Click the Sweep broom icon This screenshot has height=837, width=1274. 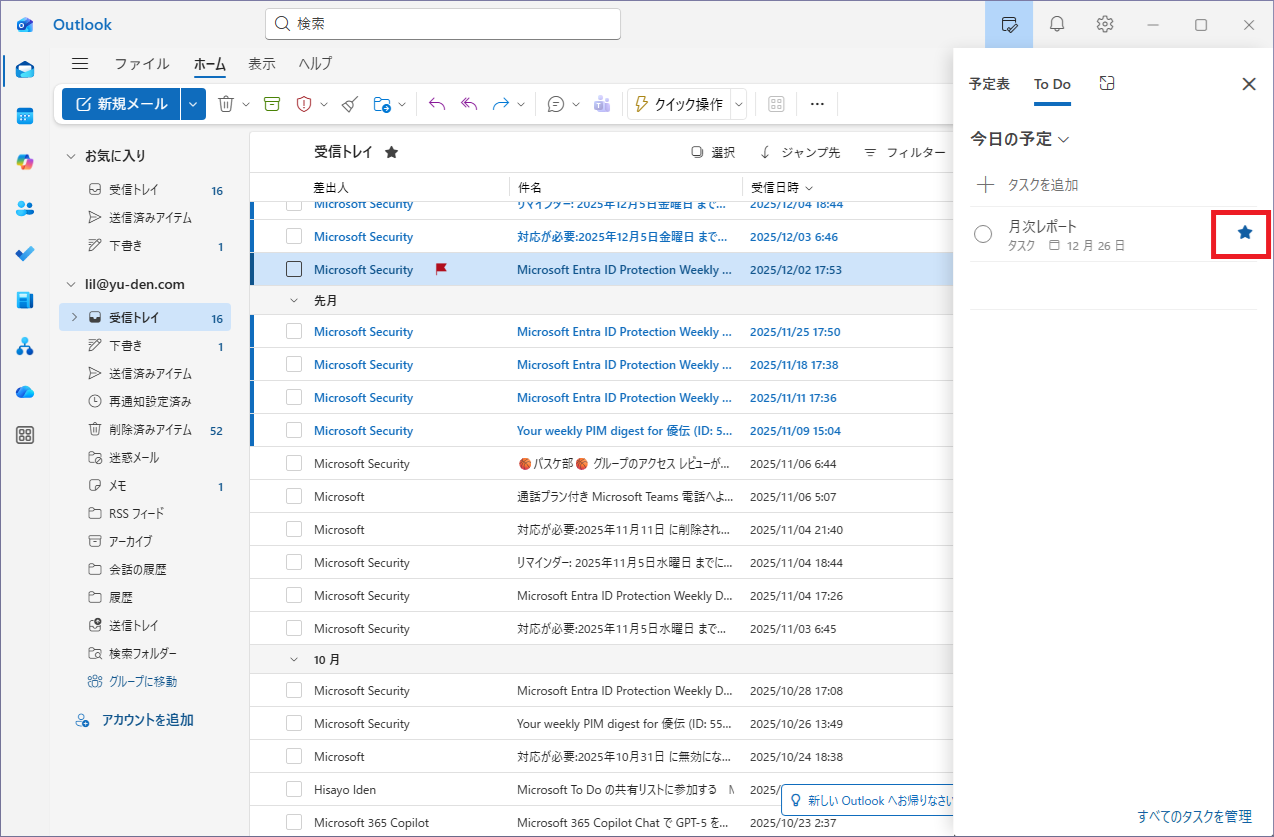tap(349, 104)
